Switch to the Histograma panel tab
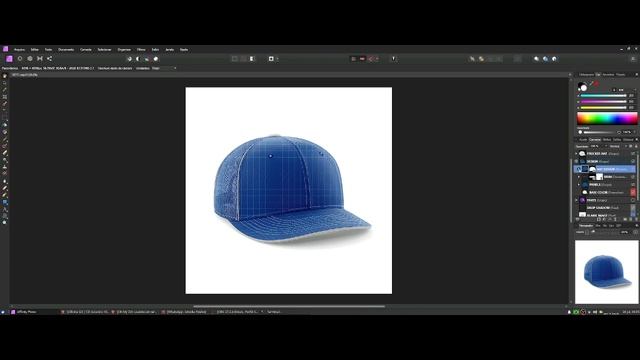Image resolution: width=640 pixels, height=360 pixels. click(x=587, y=75)
